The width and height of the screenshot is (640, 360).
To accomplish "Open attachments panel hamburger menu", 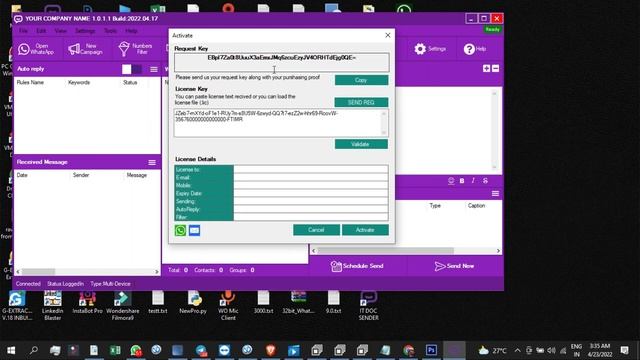I will (x=496, y=193).
